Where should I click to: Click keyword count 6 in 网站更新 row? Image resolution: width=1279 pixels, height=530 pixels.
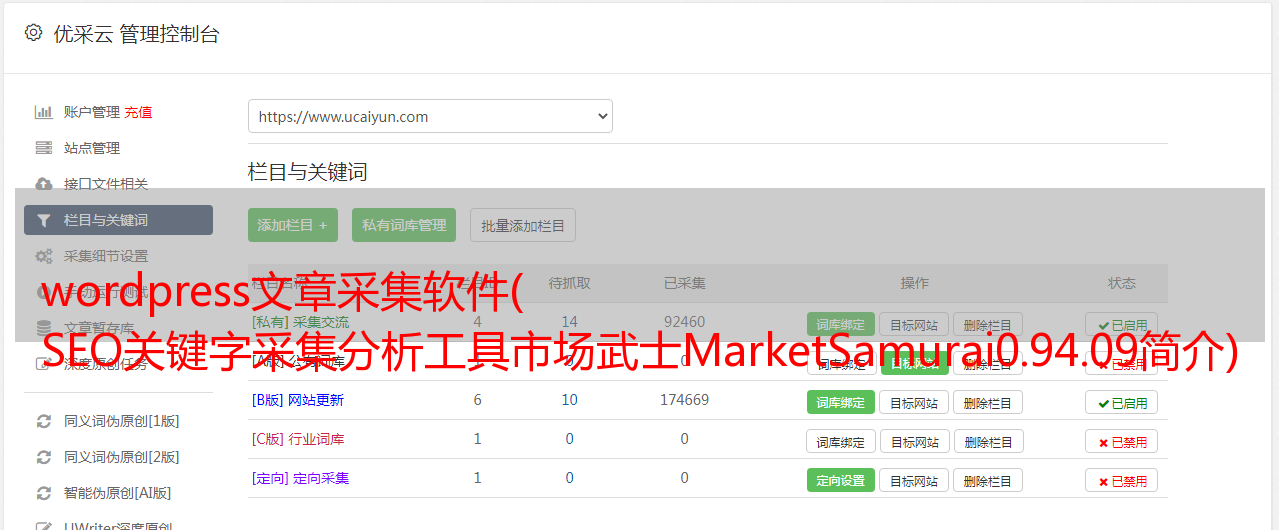coord(477,400)
